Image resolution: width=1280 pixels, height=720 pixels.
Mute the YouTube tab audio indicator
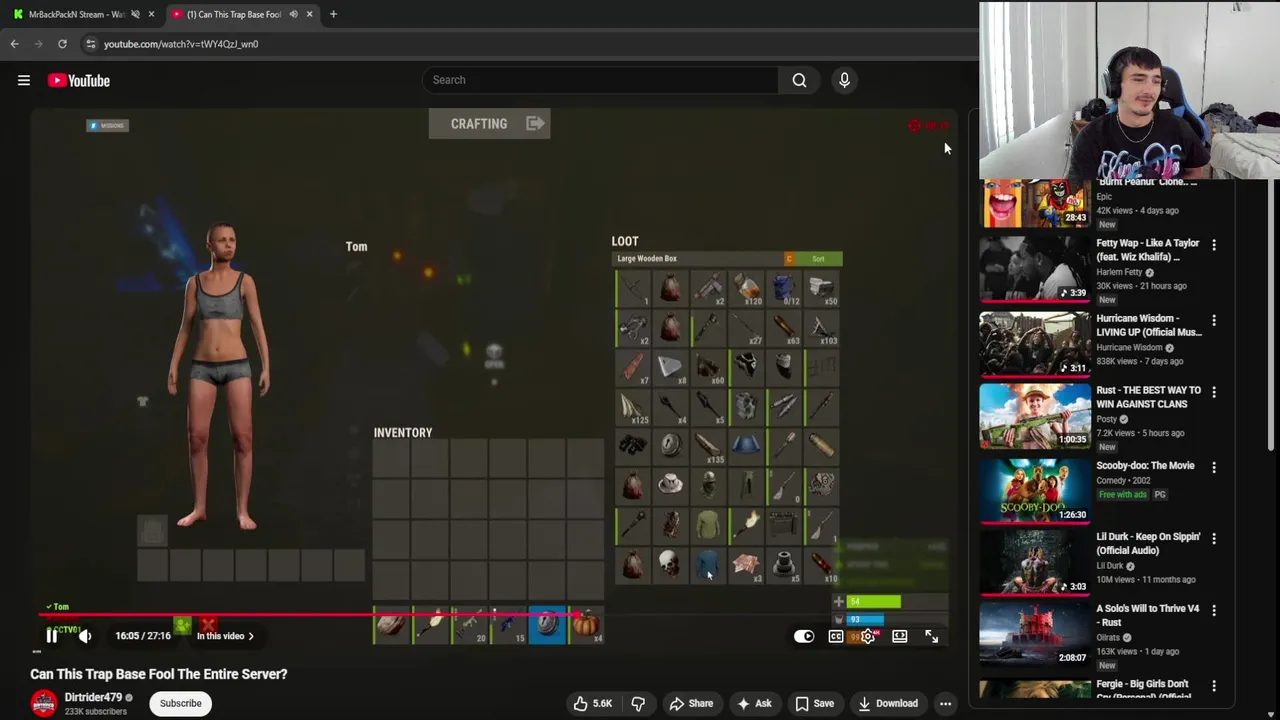coord(293,14)
